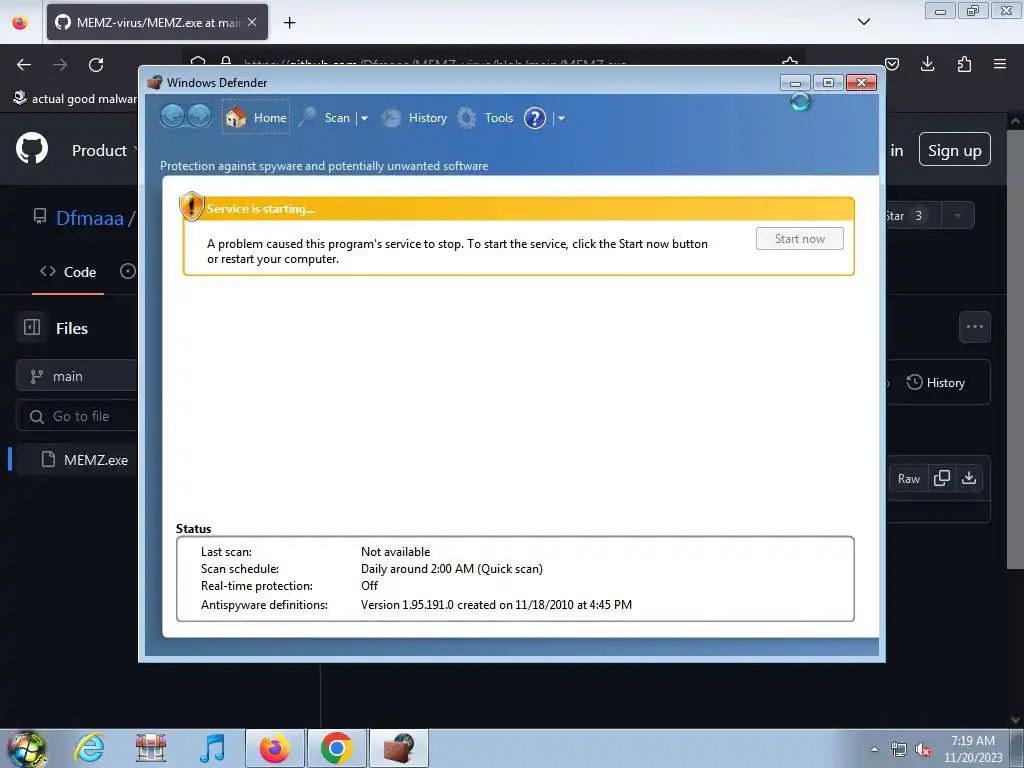This screenshot has width=1024, height=768.
Task: Click the Scan toolbar button
Action: (x=325, y=118)
